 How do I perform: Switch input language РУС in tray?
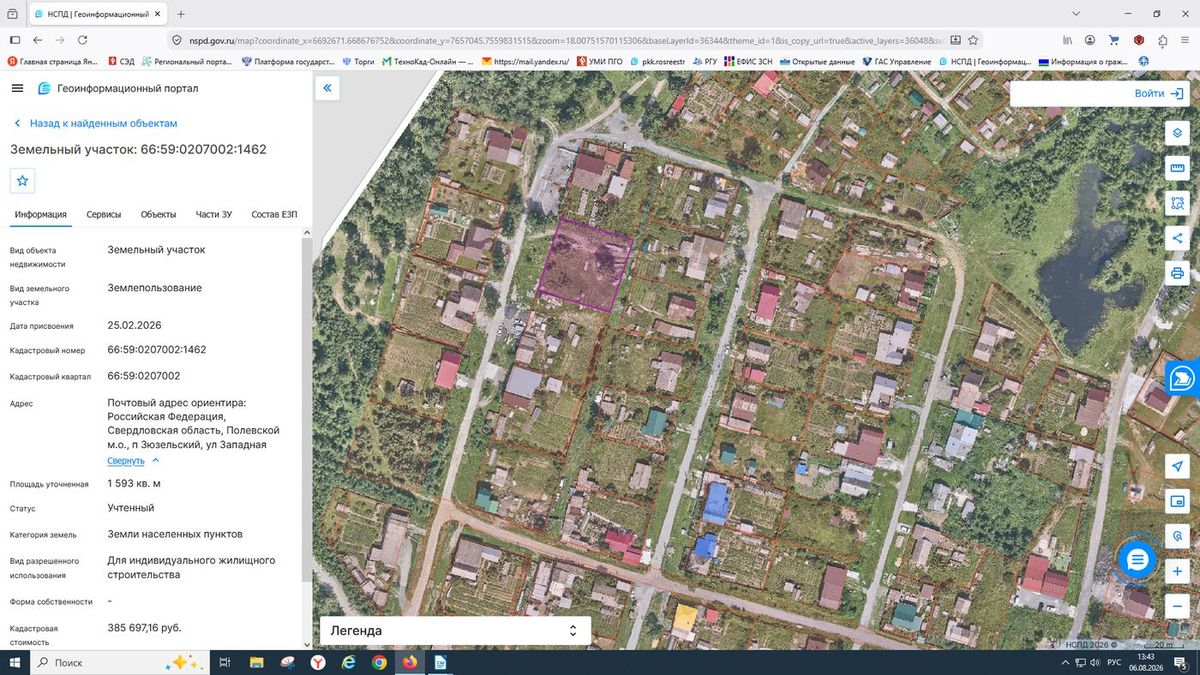pyautogui.click(x=1113, y=662)
